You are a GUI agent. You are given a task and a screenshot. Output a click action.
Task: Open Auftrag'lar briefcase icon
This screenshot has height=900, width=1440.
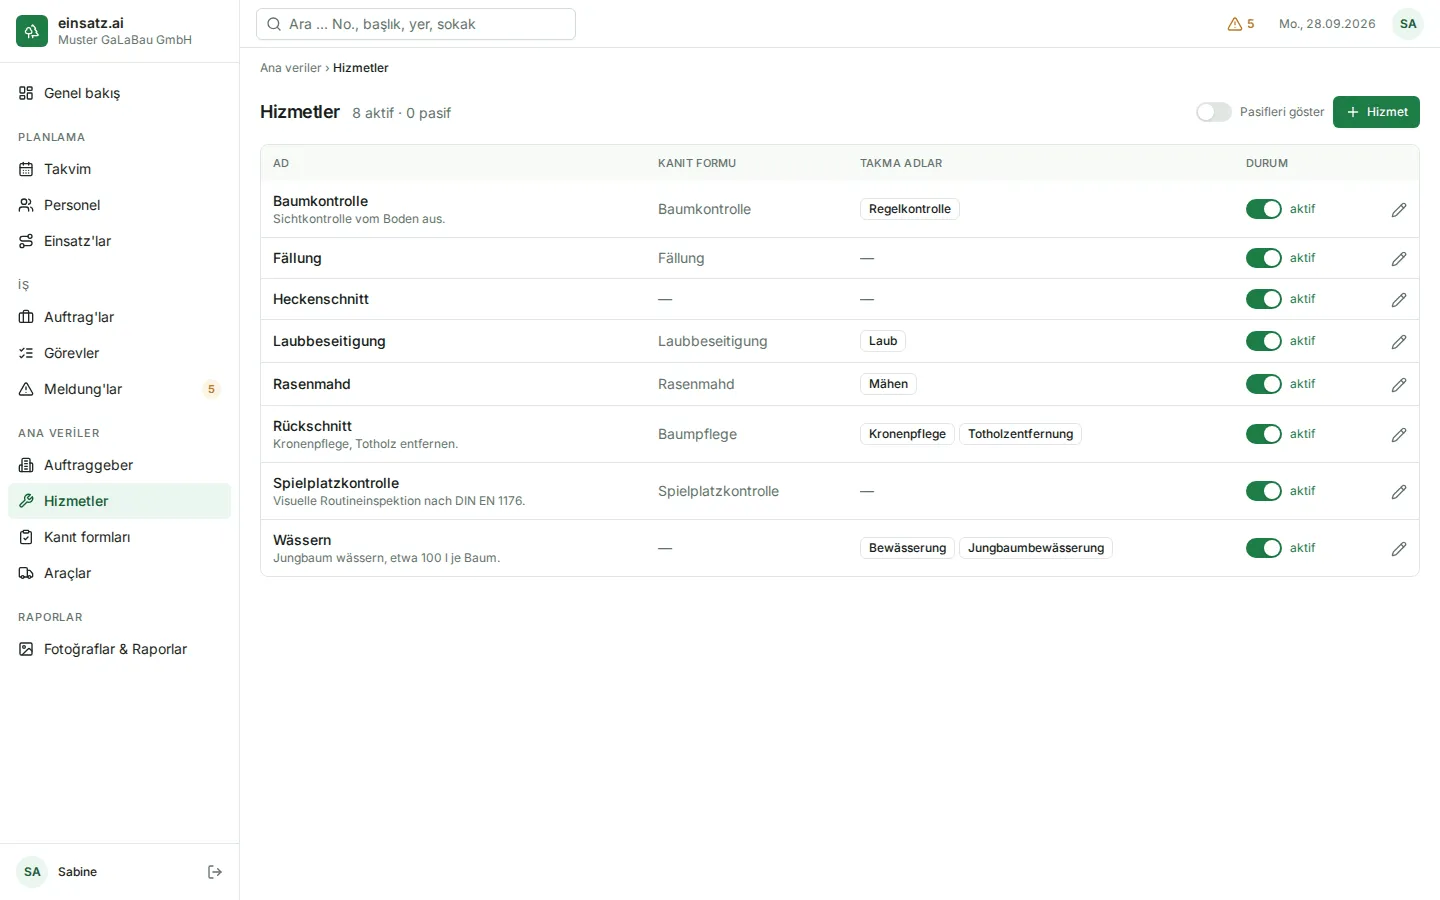(26, 317)
